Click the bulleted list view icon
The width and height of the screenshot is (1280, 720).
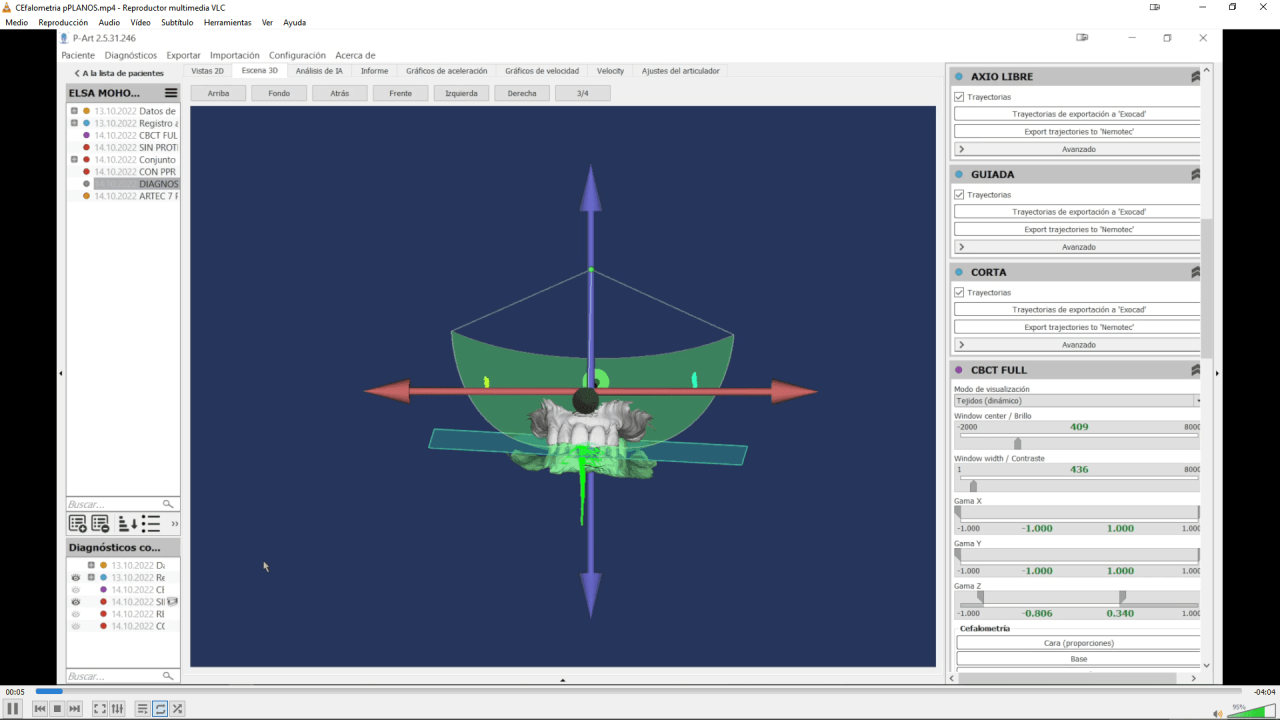(151, 523)
